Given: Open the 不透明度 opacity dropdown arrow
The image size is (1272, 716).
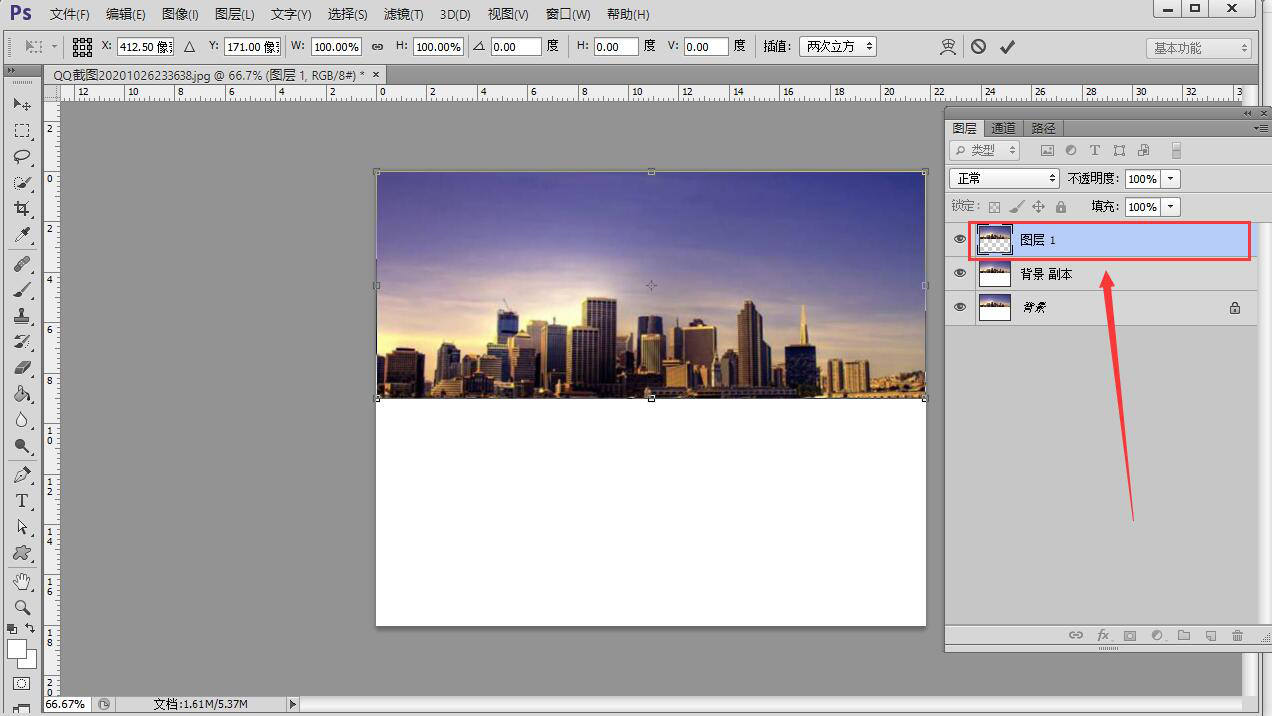Looking at the screenshot, I should 1170,179.
